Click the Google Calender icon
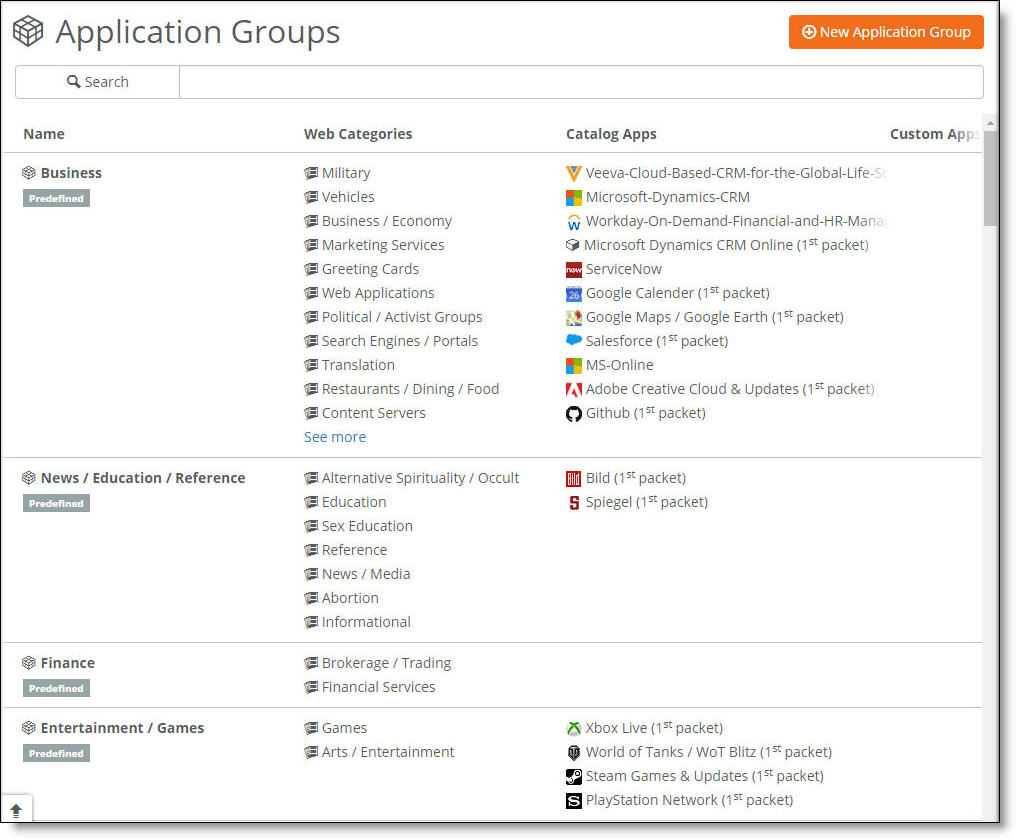Viewport: 1016px width, 839px height. pos(573,293)
